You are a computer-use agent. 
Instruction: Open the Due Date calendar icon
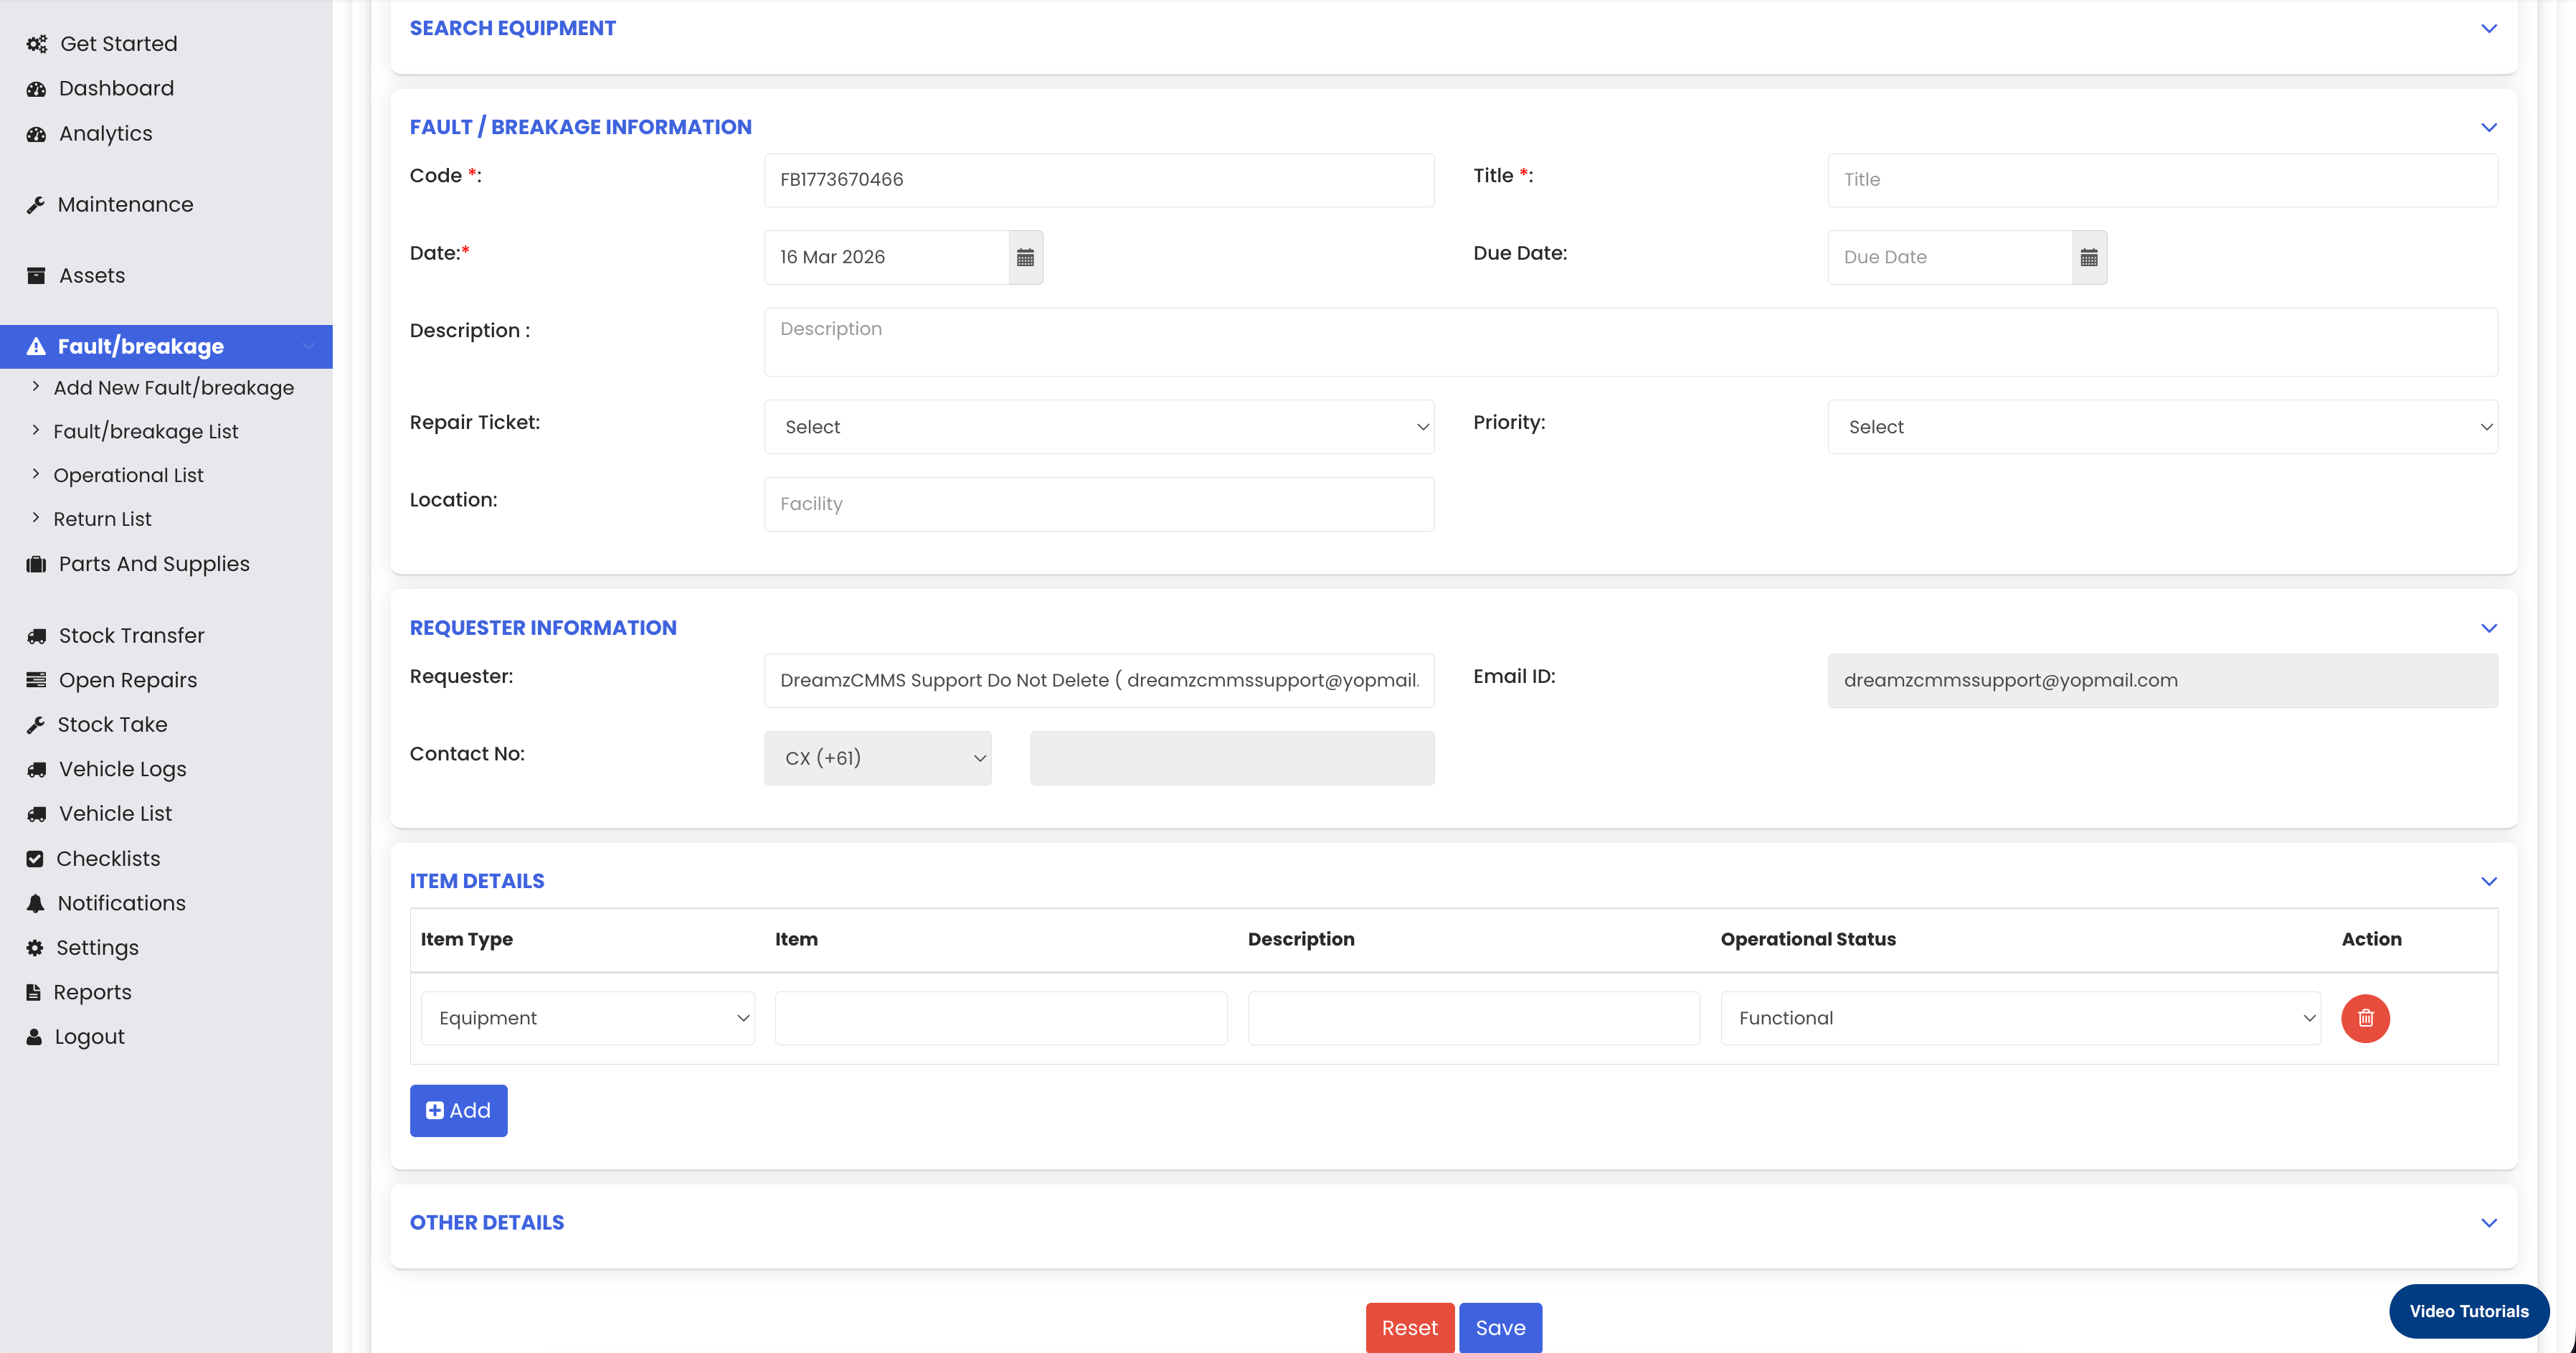2088,257
